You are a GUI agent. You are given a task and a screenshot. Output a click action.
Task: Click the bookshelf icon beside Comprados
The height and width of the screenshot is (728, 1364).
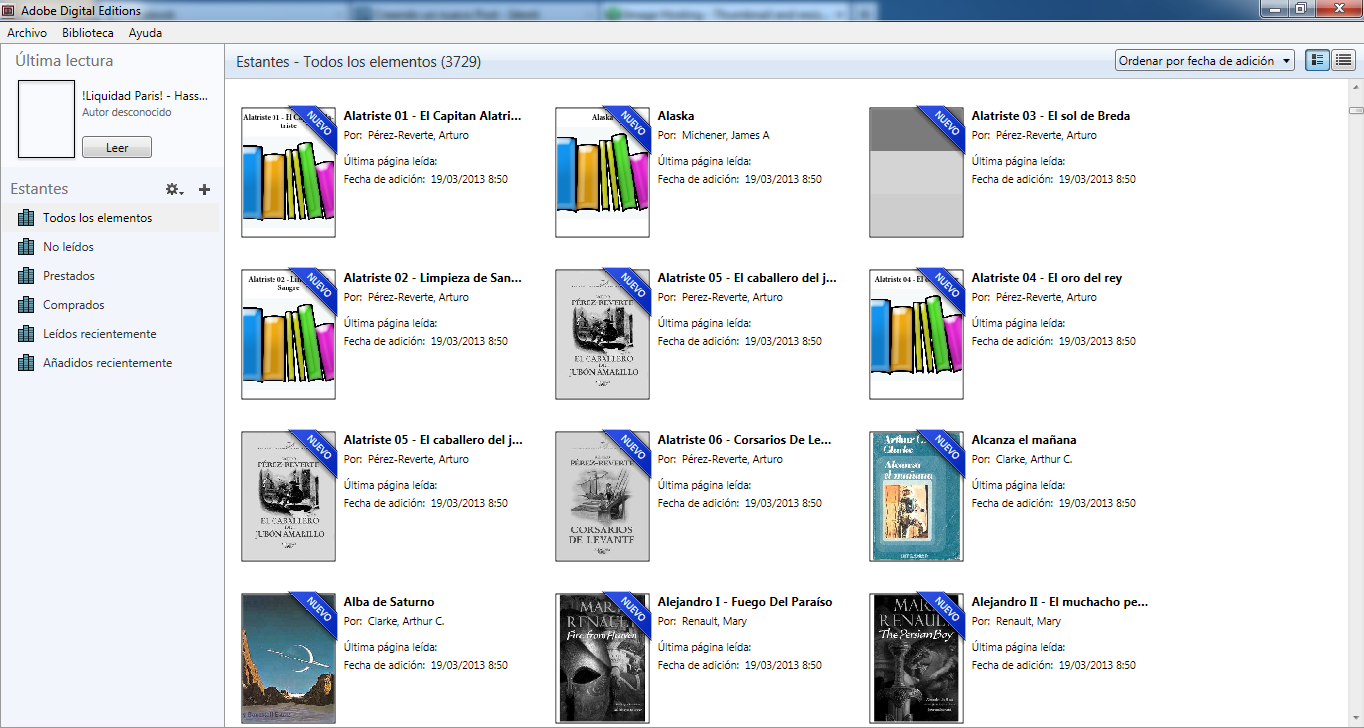(26, 305)
